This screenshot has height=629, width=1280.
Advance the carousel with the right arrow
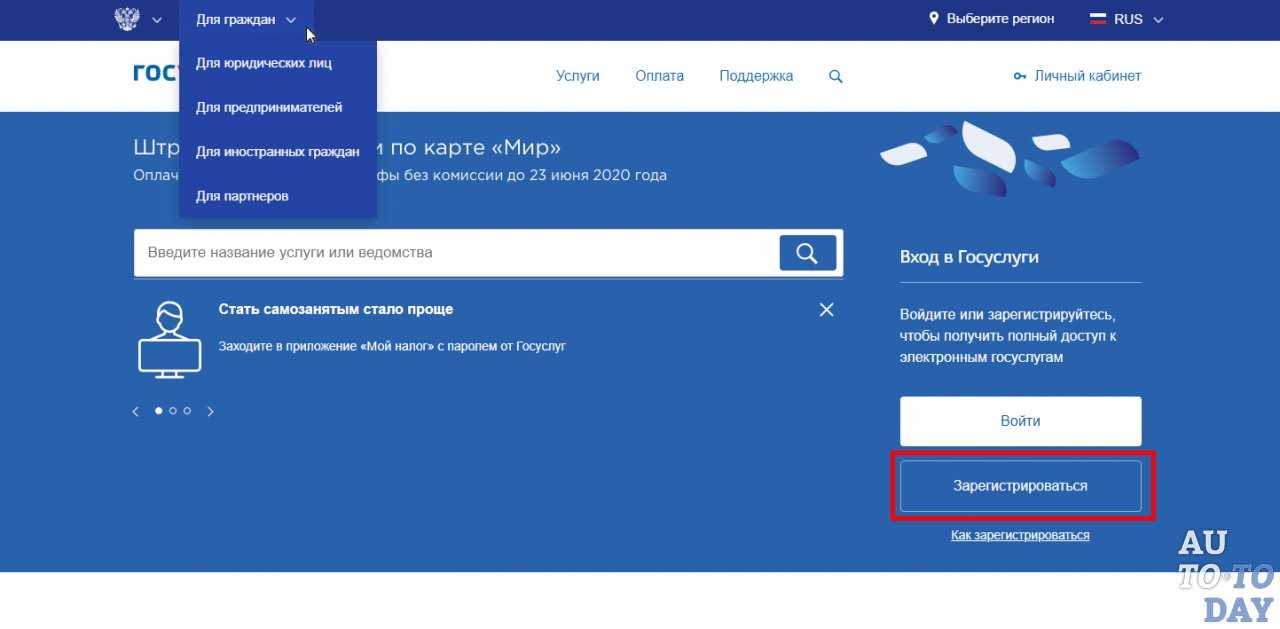[210, 410]
